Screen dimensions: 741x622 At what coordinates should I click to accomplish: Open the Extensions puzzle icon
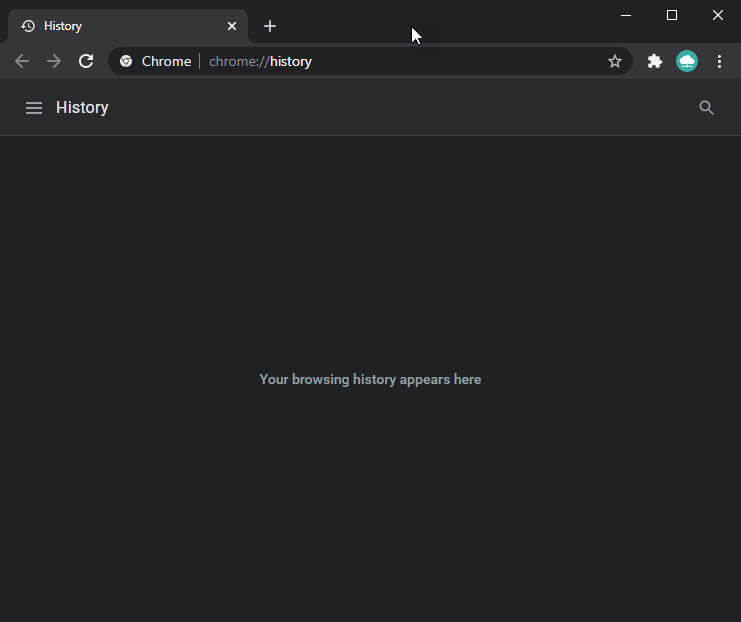pyautogui.click(x=655, y=61)
